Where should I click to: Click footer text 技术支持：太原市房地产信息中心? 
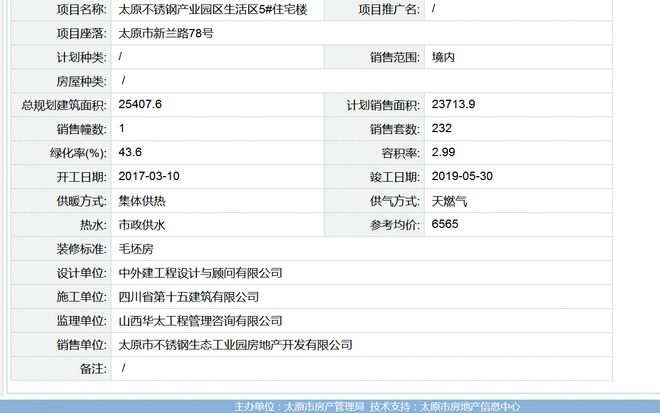(445, 407)
